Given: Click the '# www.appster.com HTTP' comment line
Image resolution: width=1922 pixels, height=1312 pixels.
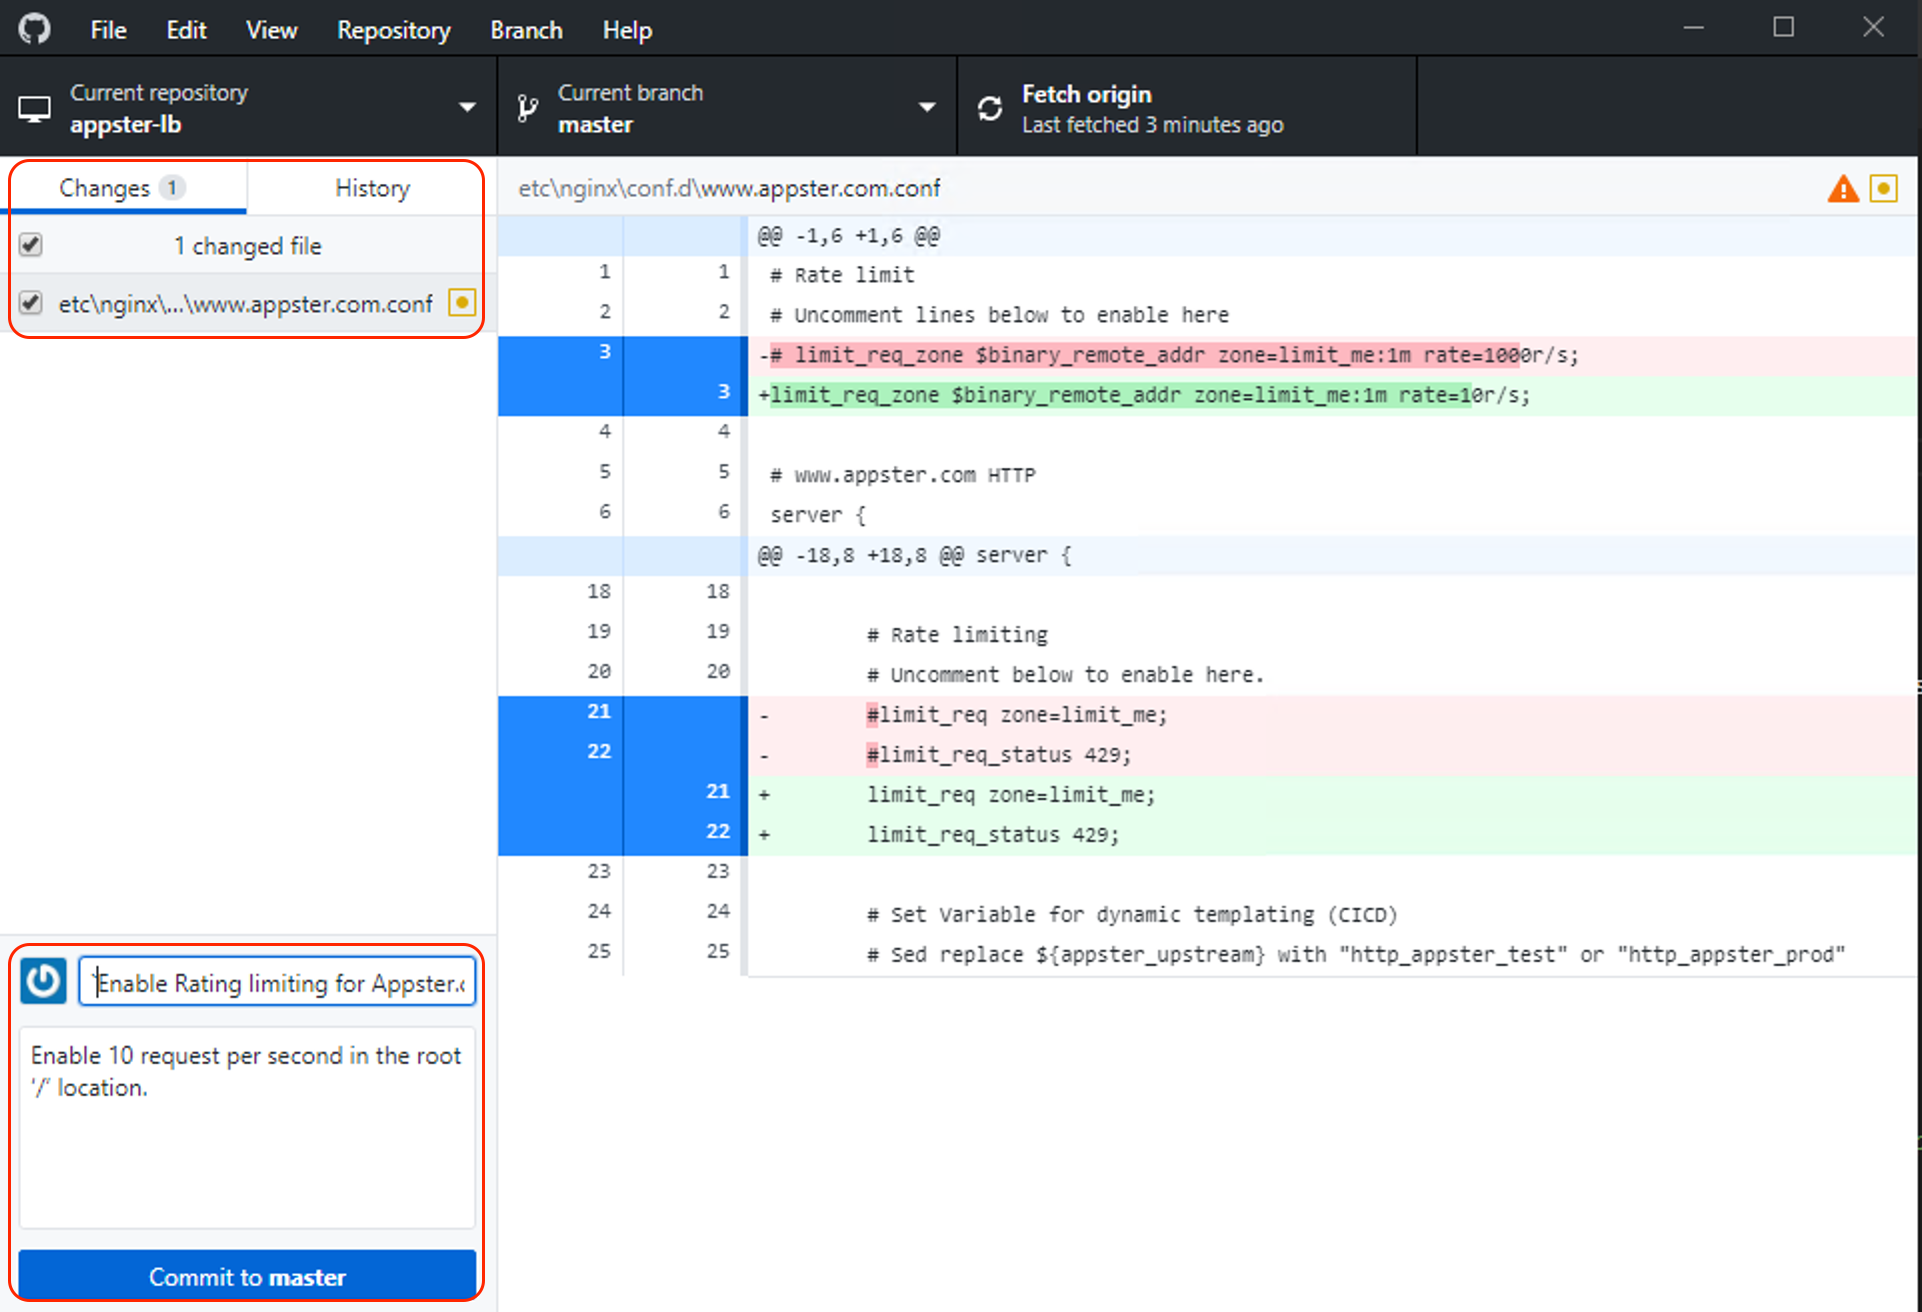Looking at the screenshot, I should pyautogui.click(x=902, y=476).
